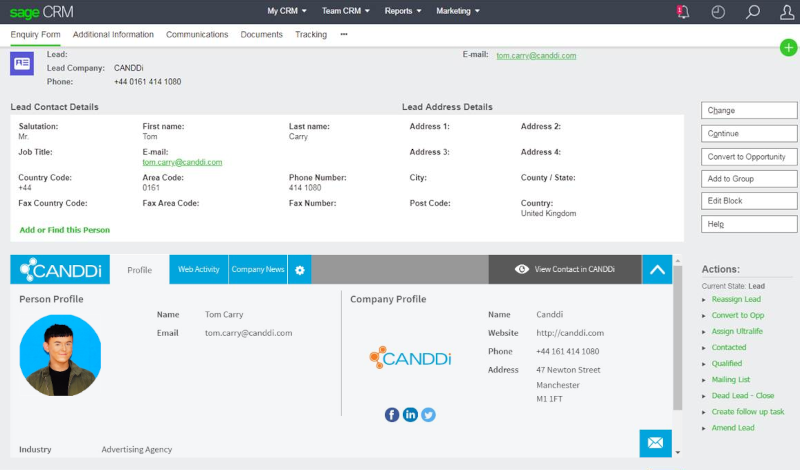Open the notifications bell icon
This screenshot has height=470, width=800.
(x=683, y=11)
